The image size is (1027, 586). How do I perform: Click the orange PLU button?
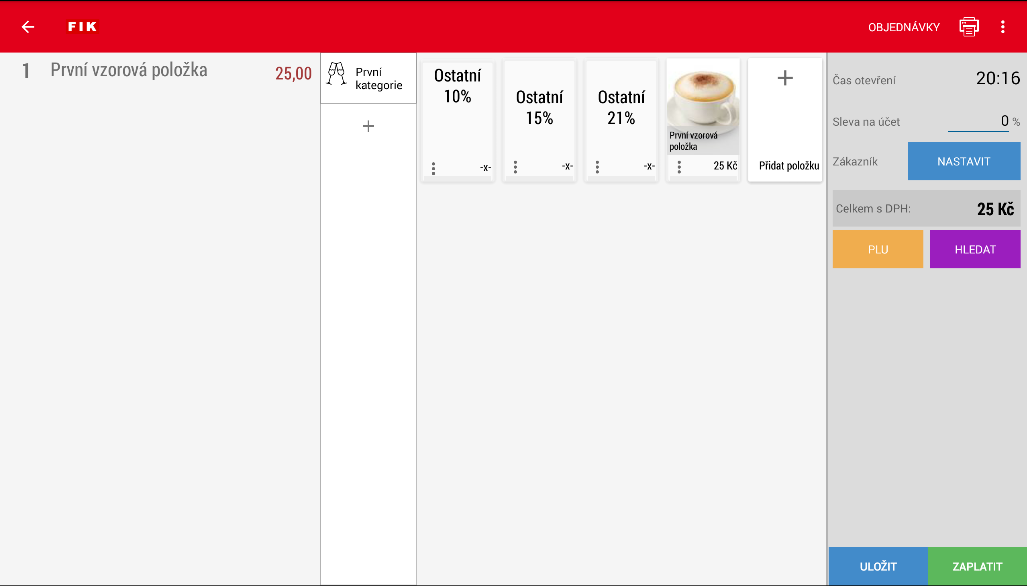coord(877,249)
